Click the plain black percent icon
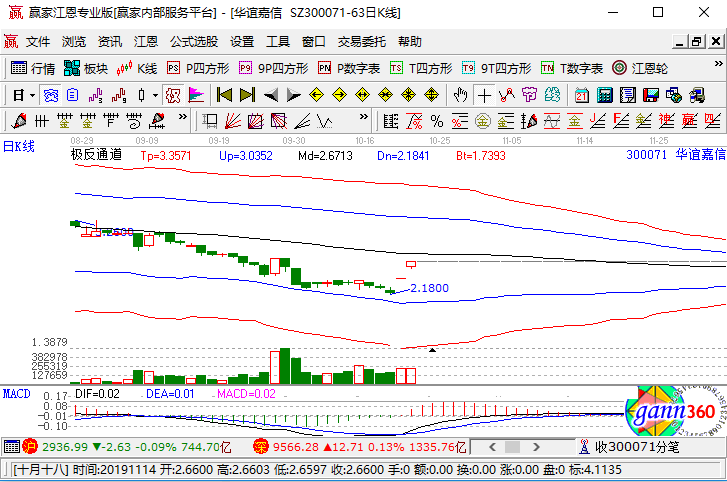Screen dimensions: 727x482 (x=437, y=121)
